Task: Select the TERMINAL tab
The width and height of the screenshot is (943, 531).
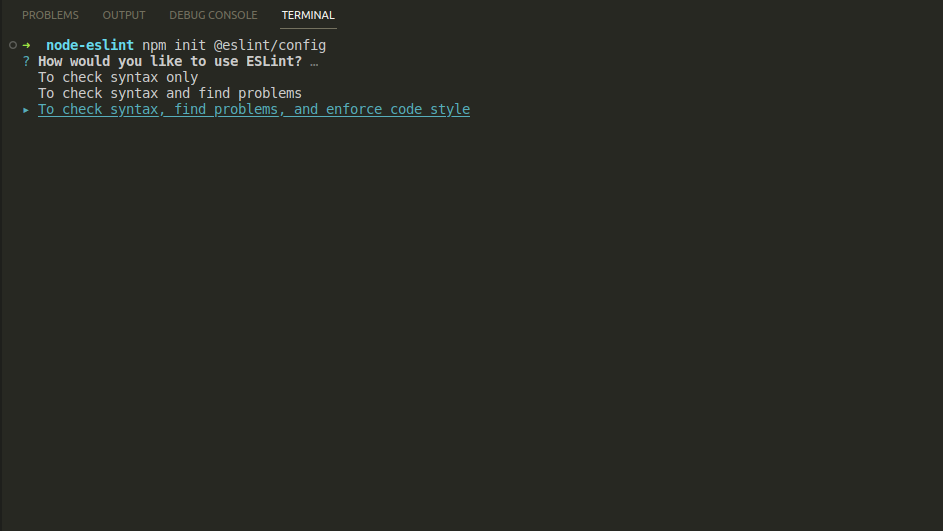Action: pyautogui.click(x=308, y=15)
